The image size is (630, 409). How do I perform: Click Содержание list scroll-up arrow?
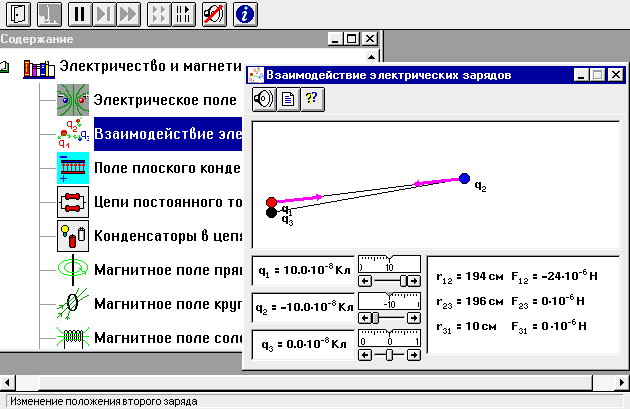372,57
